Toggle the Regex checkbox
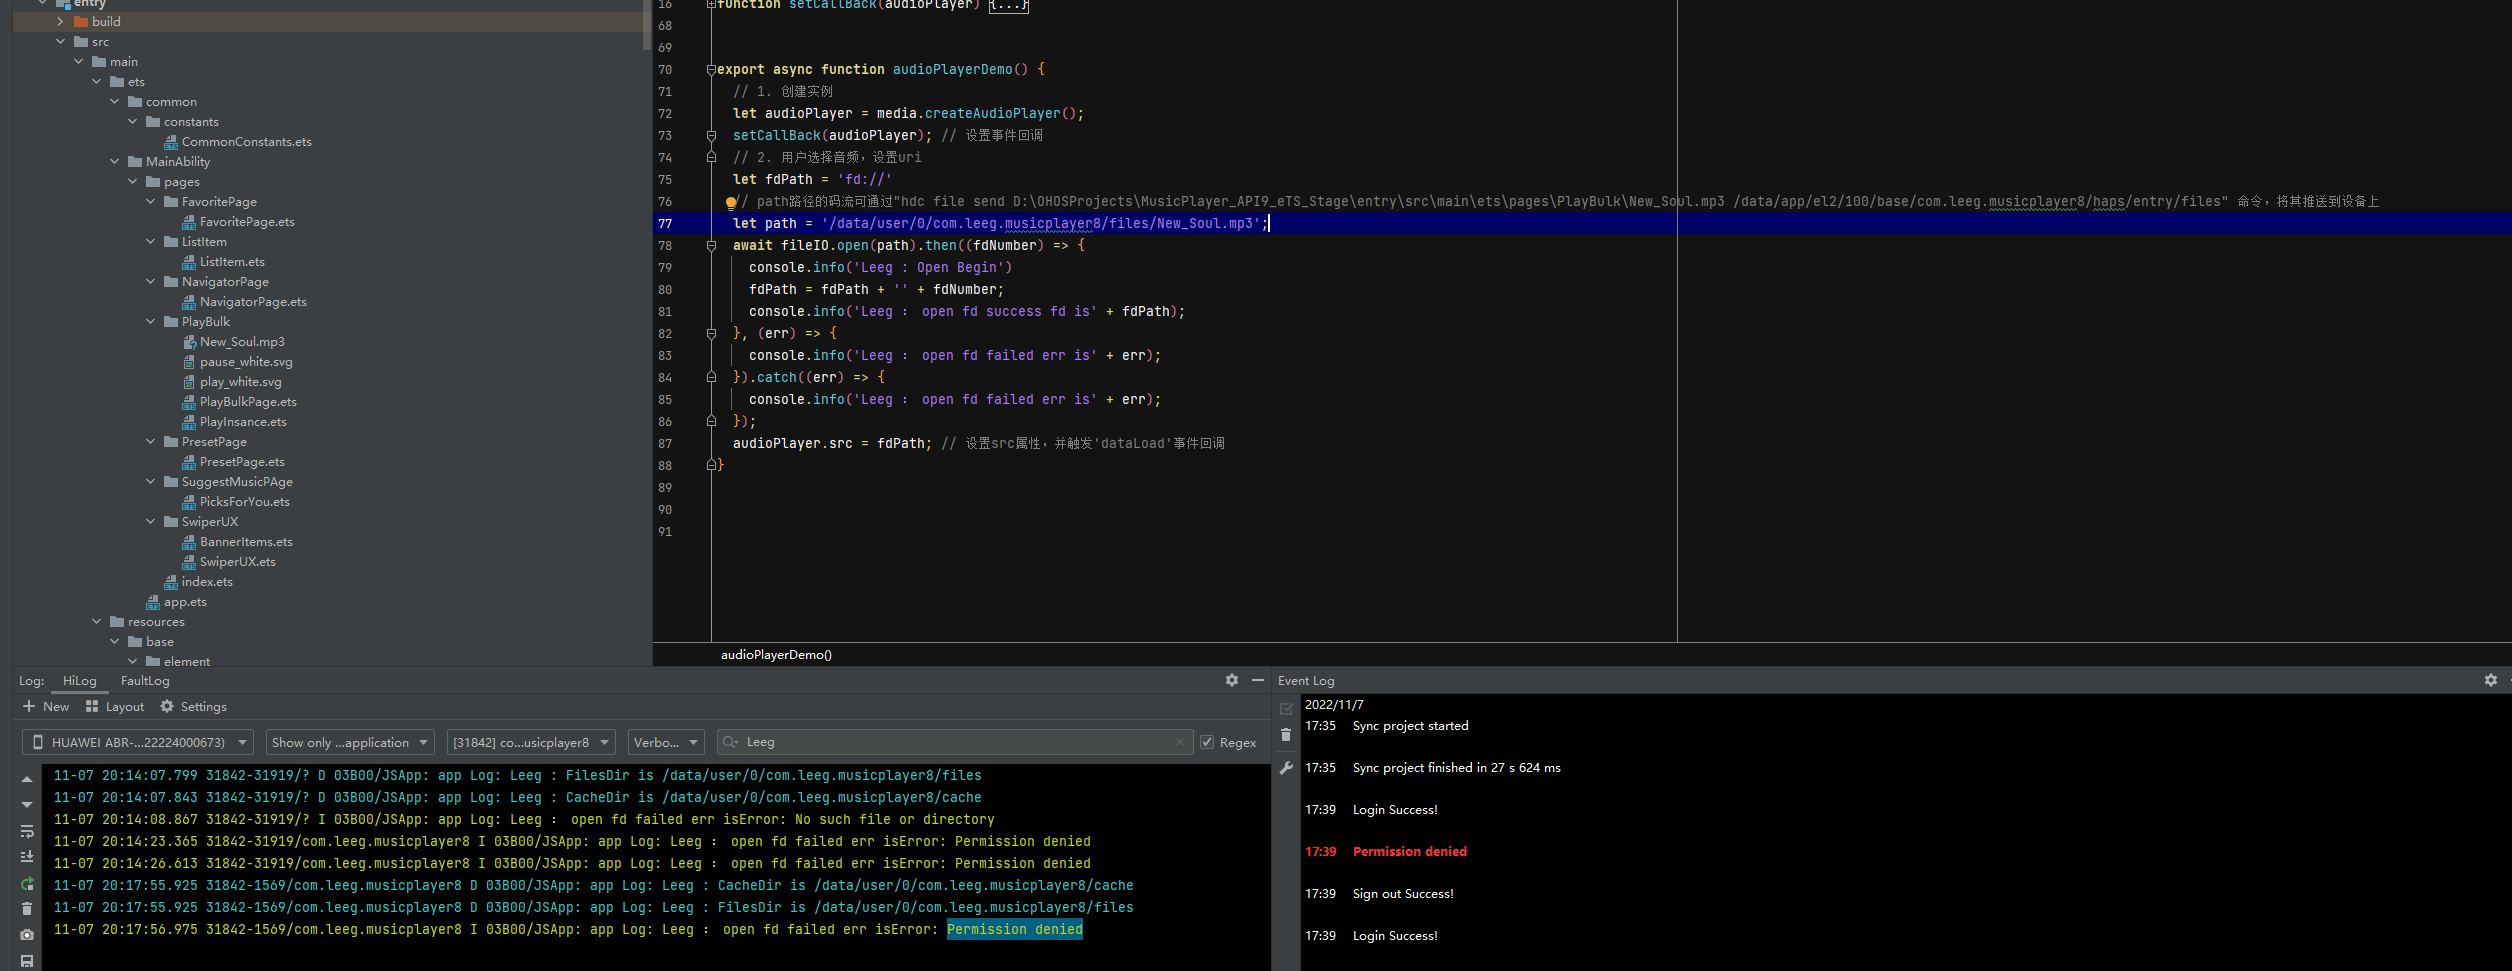The height and width of the screenshot is (971, 2512). pyautogui.click(x=1207, y=742)
